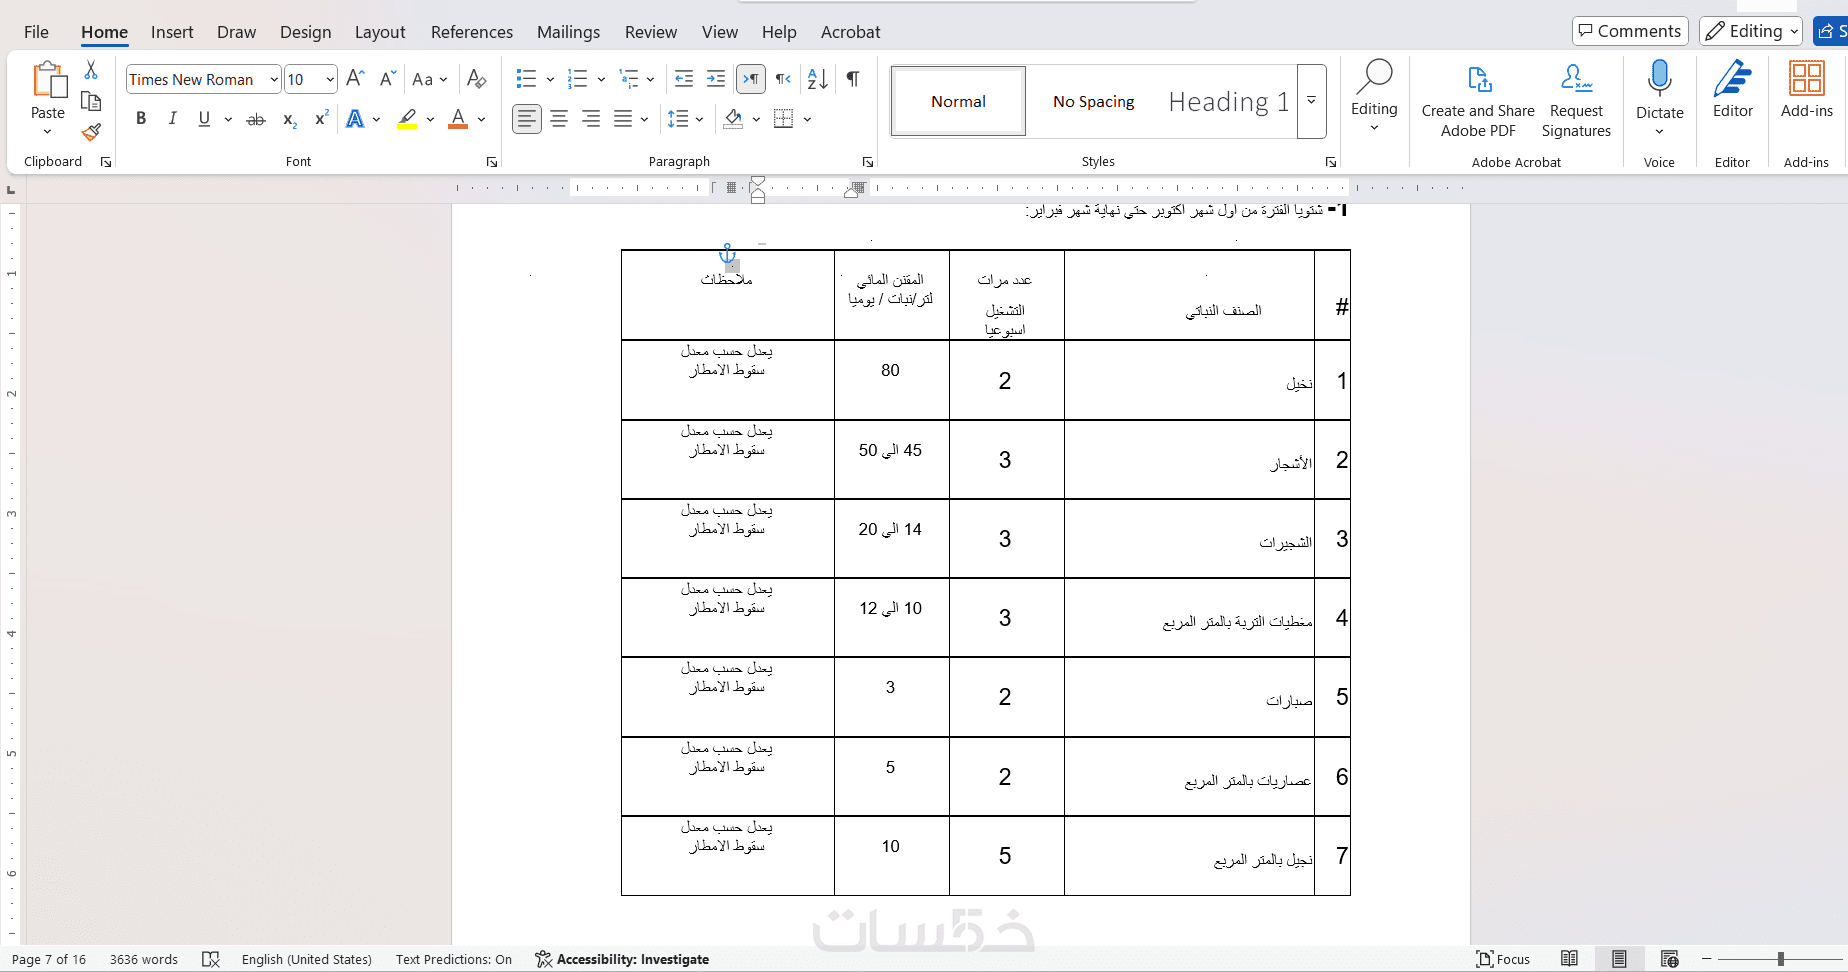1848x972 pixels.
Task: Toggle Italic formatting
Action: (172, 119)
